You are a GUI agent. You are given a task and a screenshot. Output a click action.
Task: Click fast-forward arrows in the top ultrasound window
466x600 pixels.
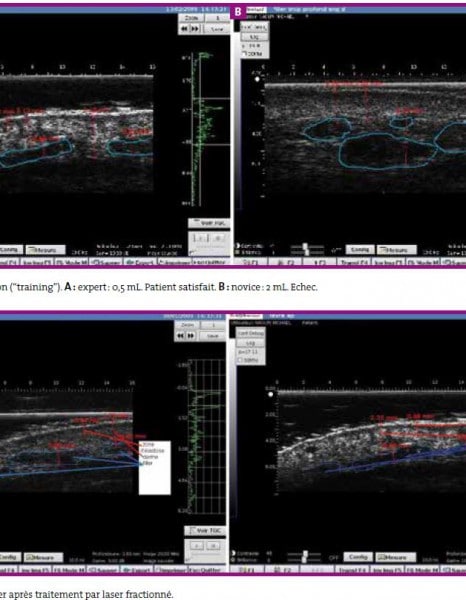click(195, 29)
